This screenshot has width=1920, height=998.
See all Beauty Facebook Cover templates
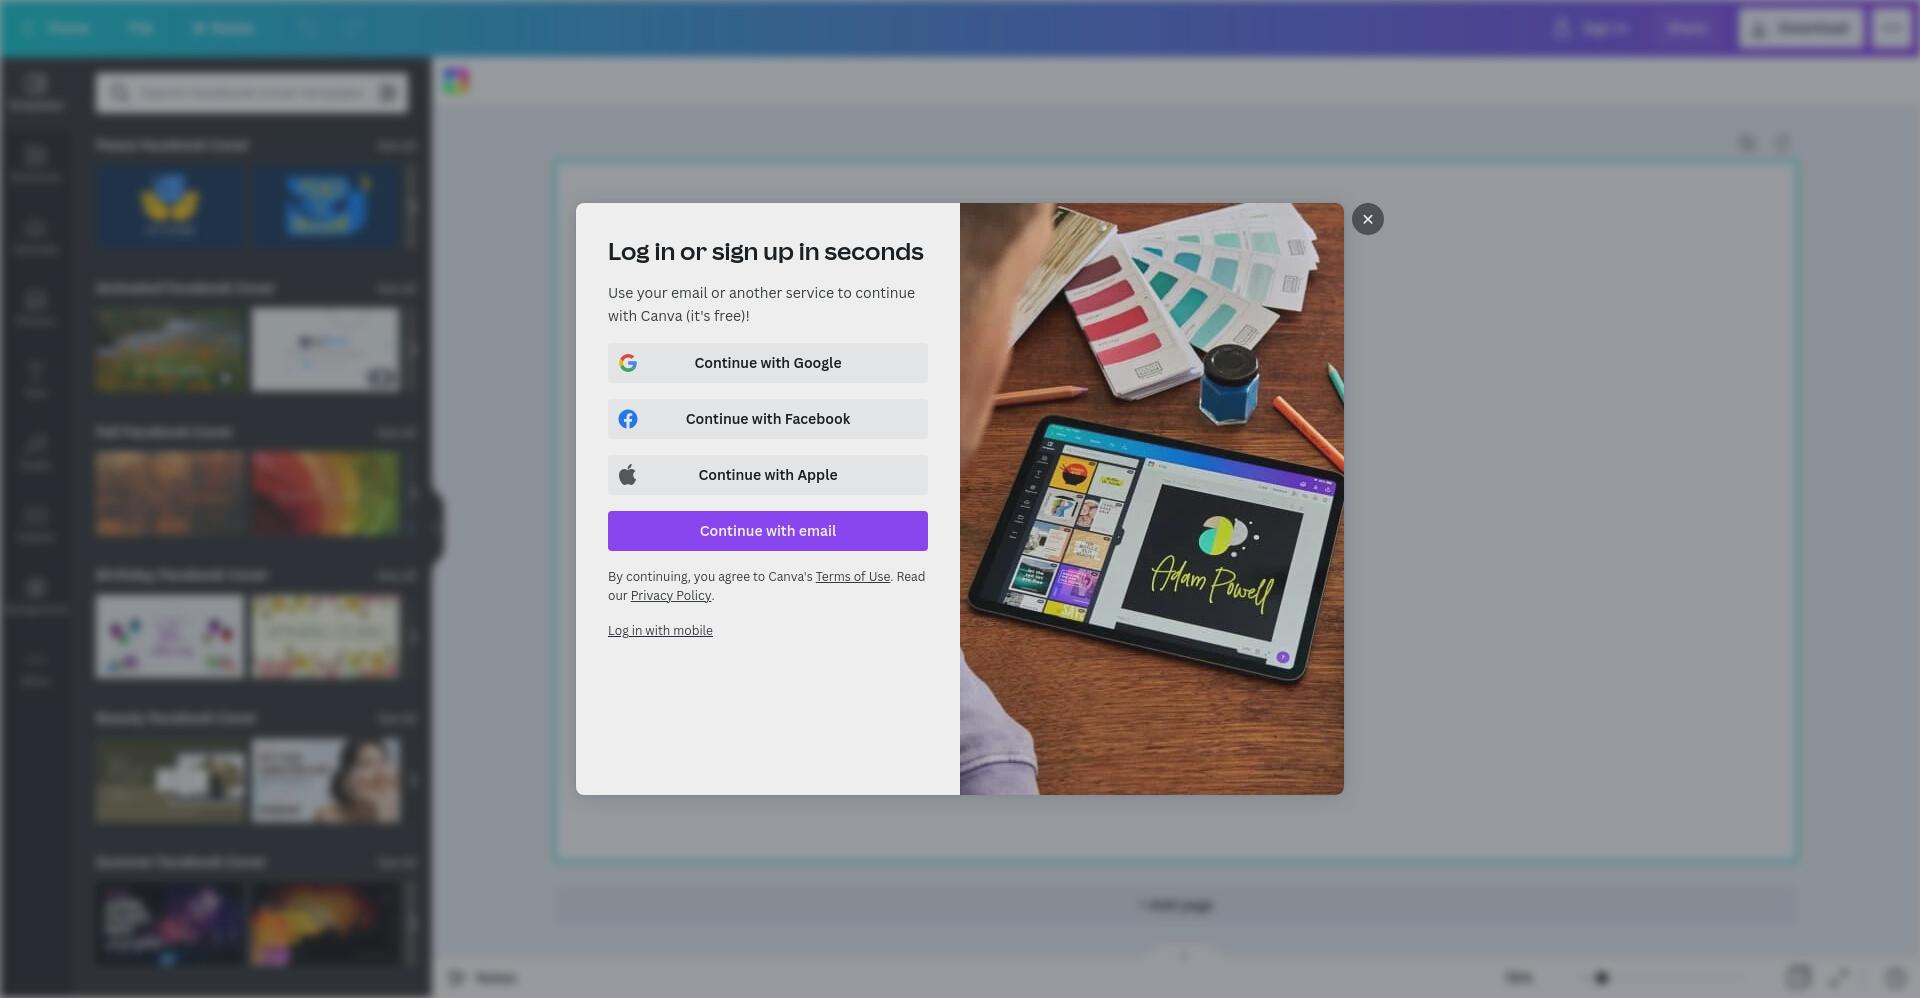click(396, 719)
